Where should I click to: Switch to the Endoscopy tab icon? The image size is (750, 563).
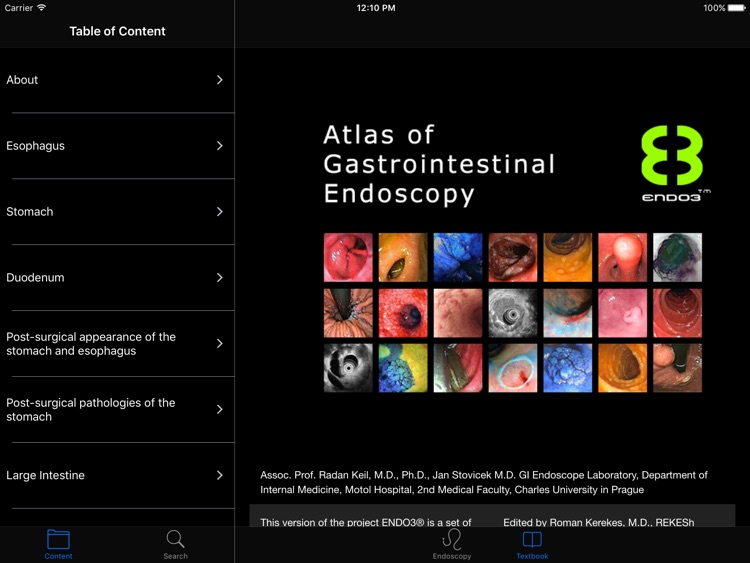coord(452,539)
